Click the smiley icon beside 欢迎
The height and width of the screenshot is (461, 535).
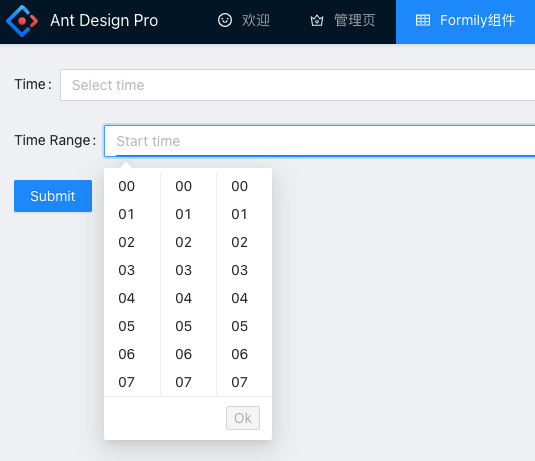pos(225,20)
